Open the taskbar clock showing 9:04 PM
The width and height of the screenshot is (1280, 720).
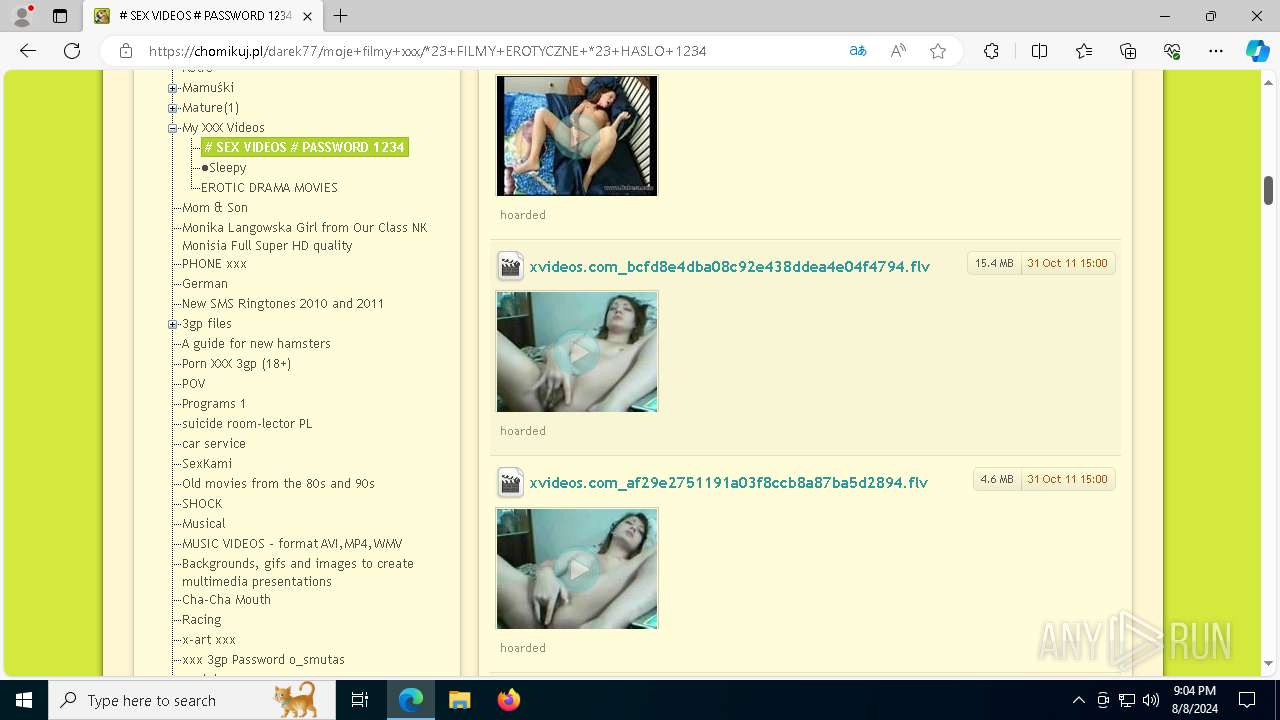point(1194,700)
